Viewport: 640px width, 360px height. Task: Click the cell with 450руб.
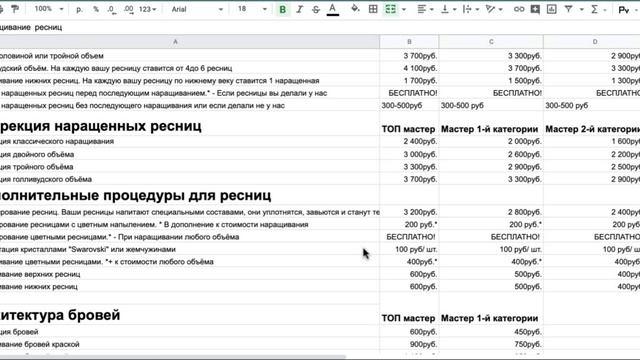491,332
